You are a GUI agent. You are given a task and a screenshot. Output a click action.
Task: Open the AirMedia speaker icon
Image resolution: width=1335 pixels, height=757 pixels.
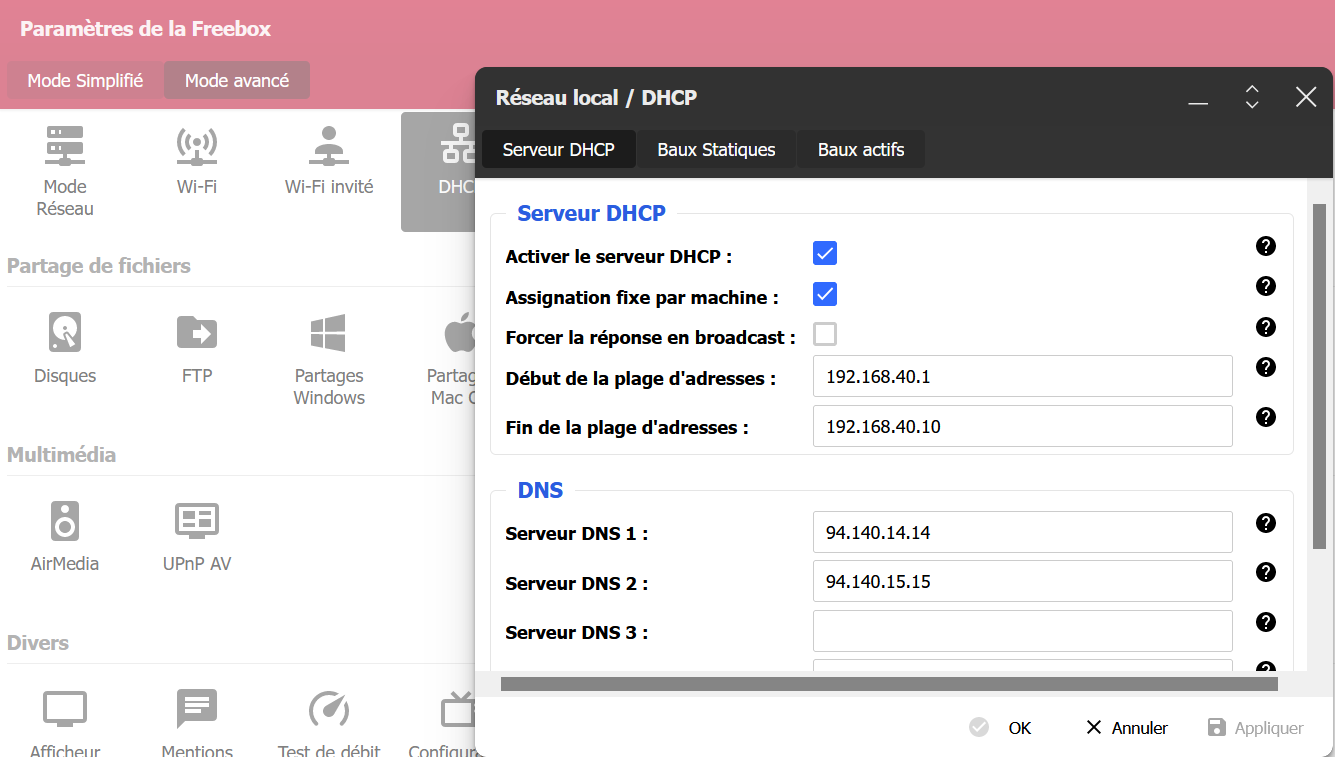[65, 521]
